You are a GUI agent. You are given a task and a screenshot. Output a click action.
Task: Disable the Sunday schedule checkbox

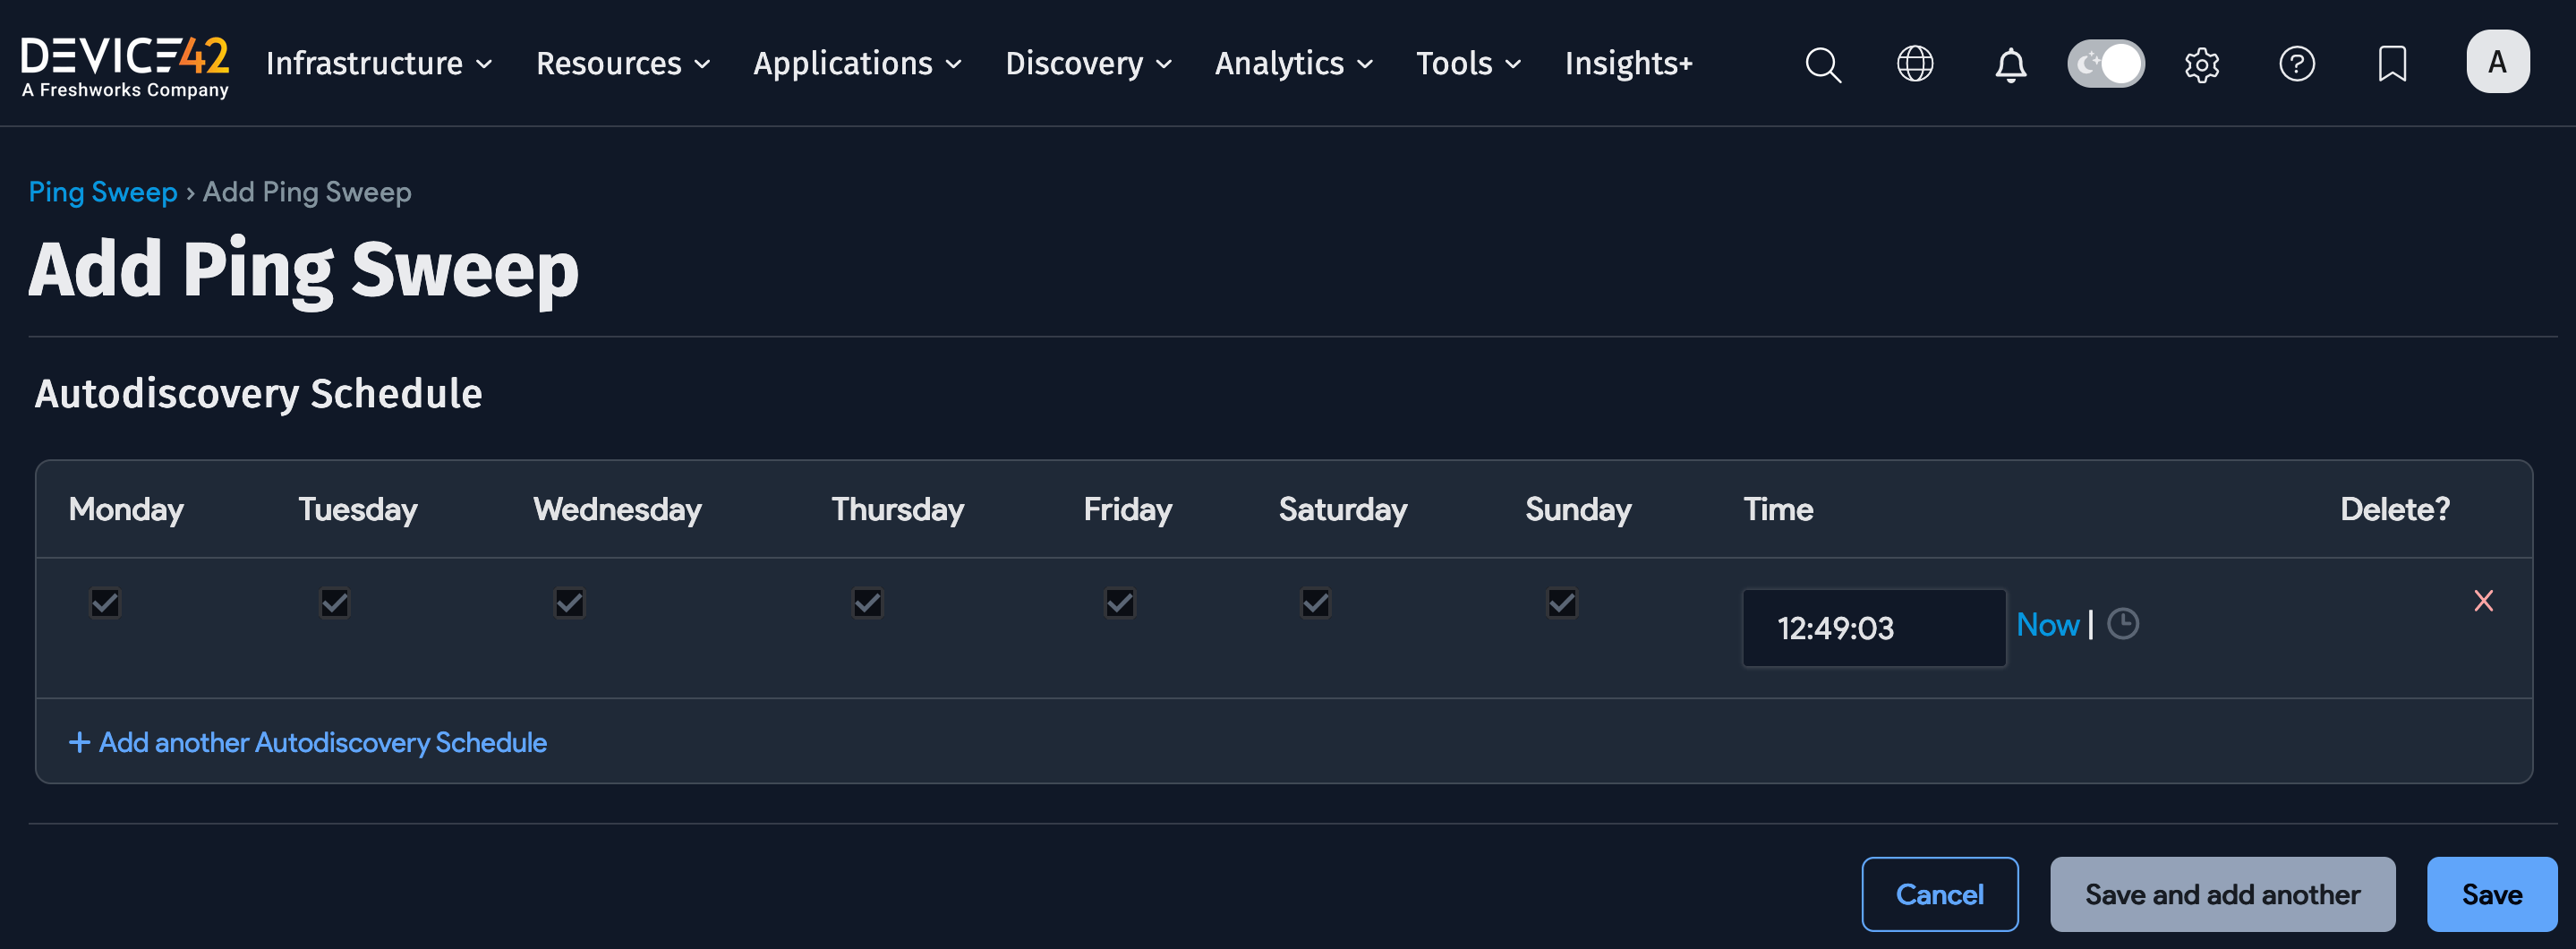click(1561, 602)
